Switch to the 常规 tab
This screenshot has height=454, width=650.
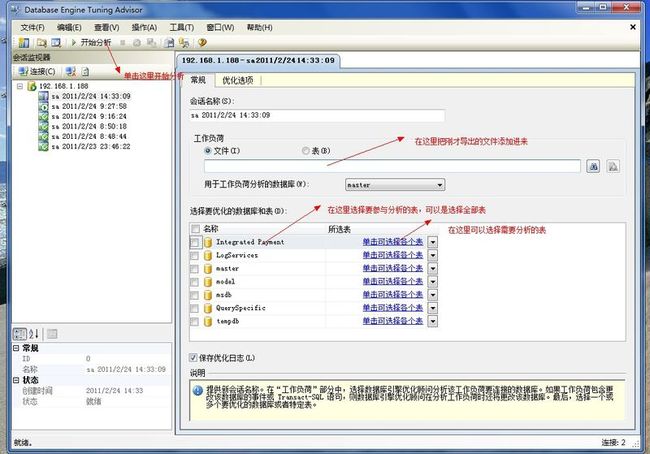(x=198, y=80)
